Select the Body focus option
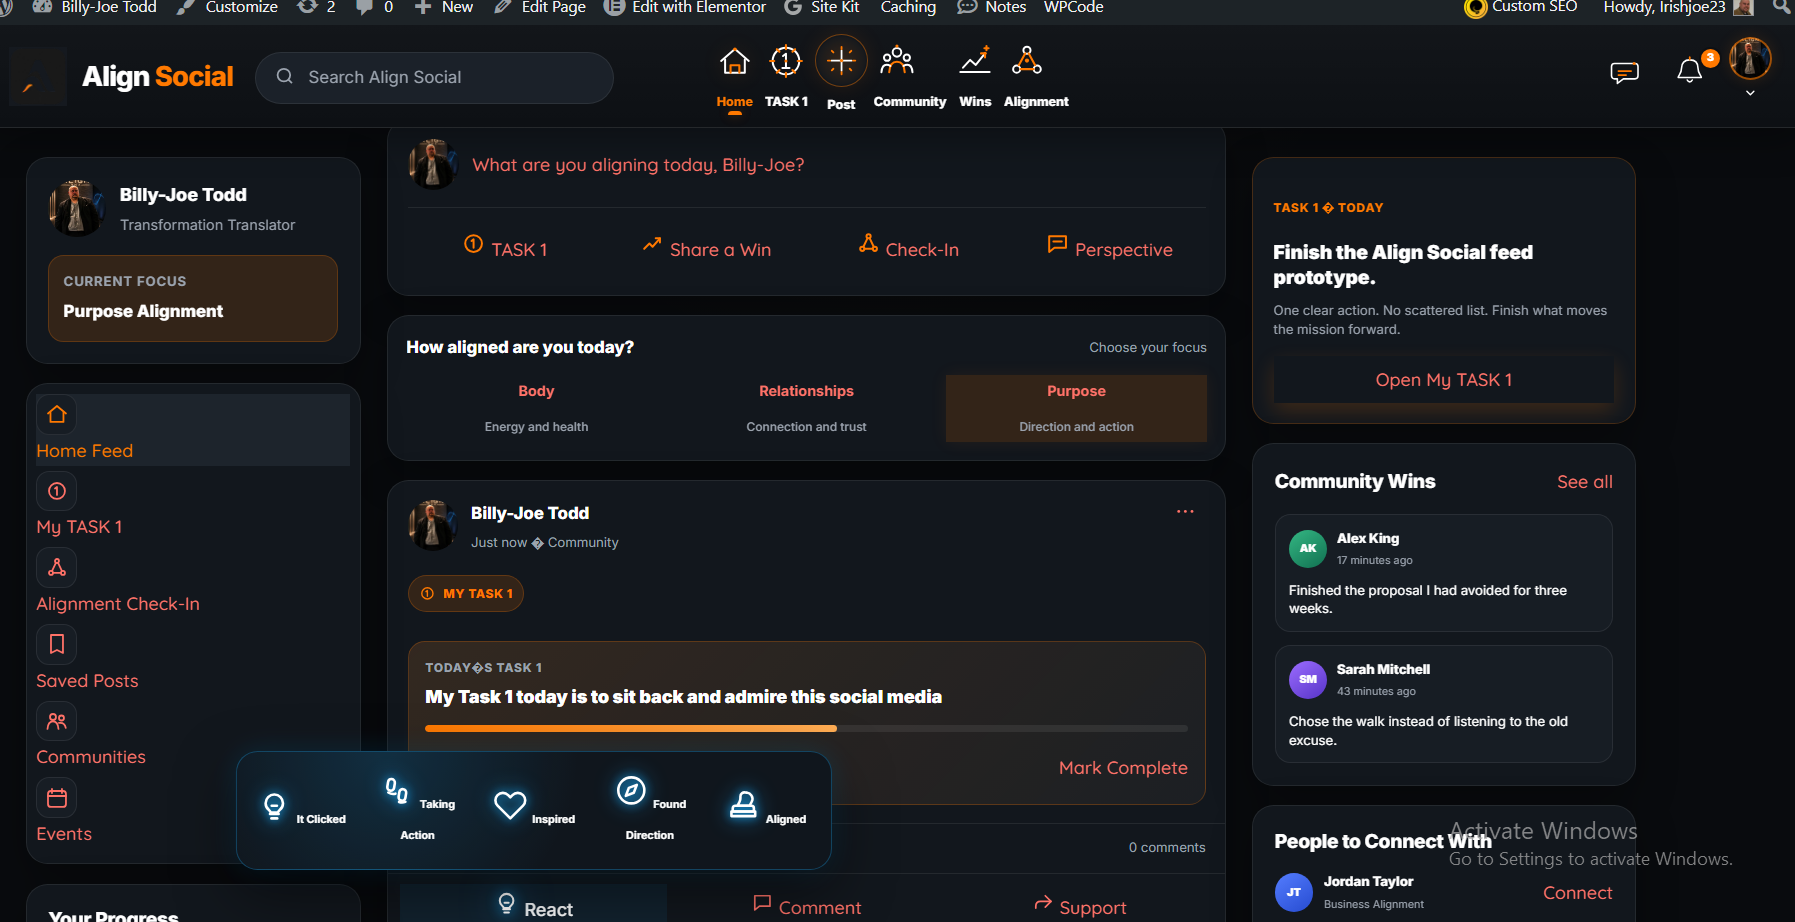Screen dimensions: 1795x922 [536, 408]
